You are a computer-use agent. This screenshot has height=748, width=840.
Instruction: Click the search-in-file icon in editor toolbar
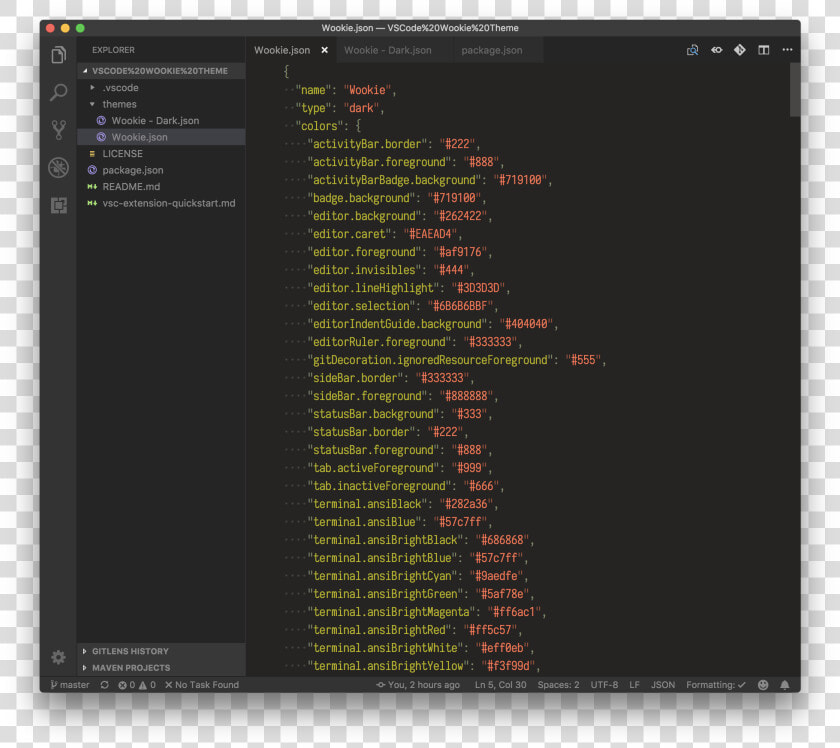(692, 50)
